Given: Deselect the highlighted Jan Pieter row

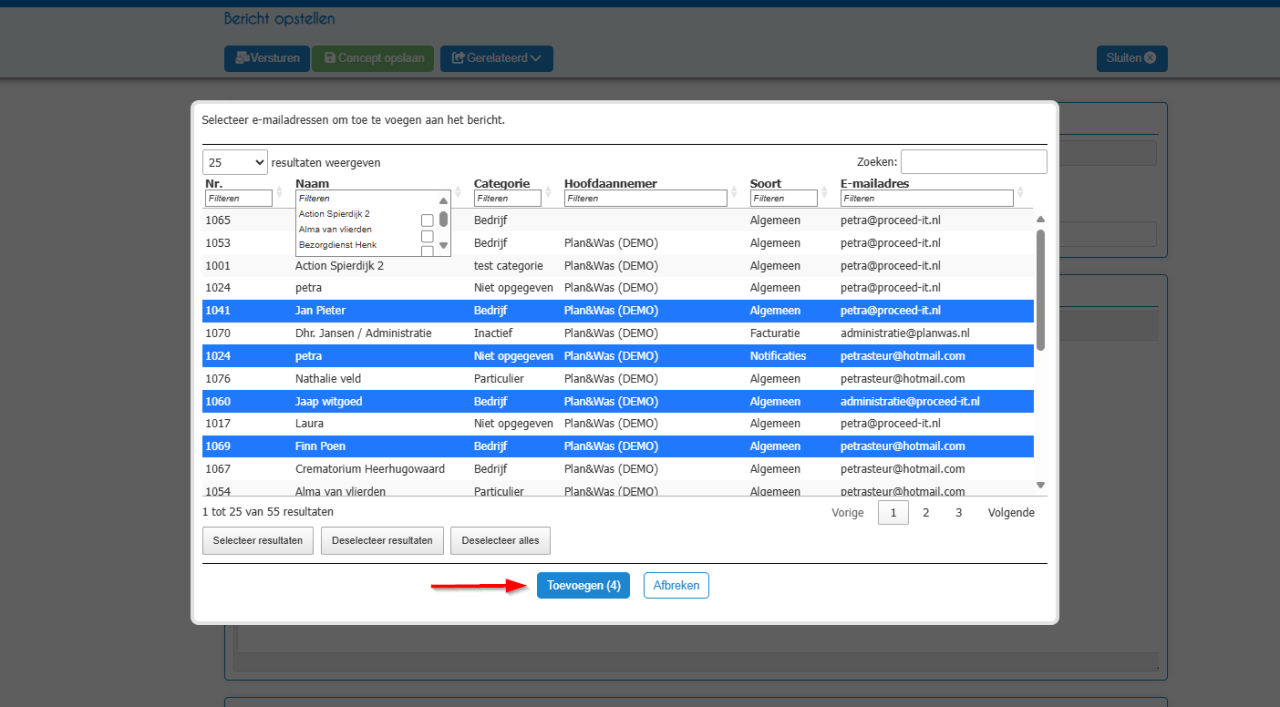Looking at the screenshot, I should click(618, 311).
